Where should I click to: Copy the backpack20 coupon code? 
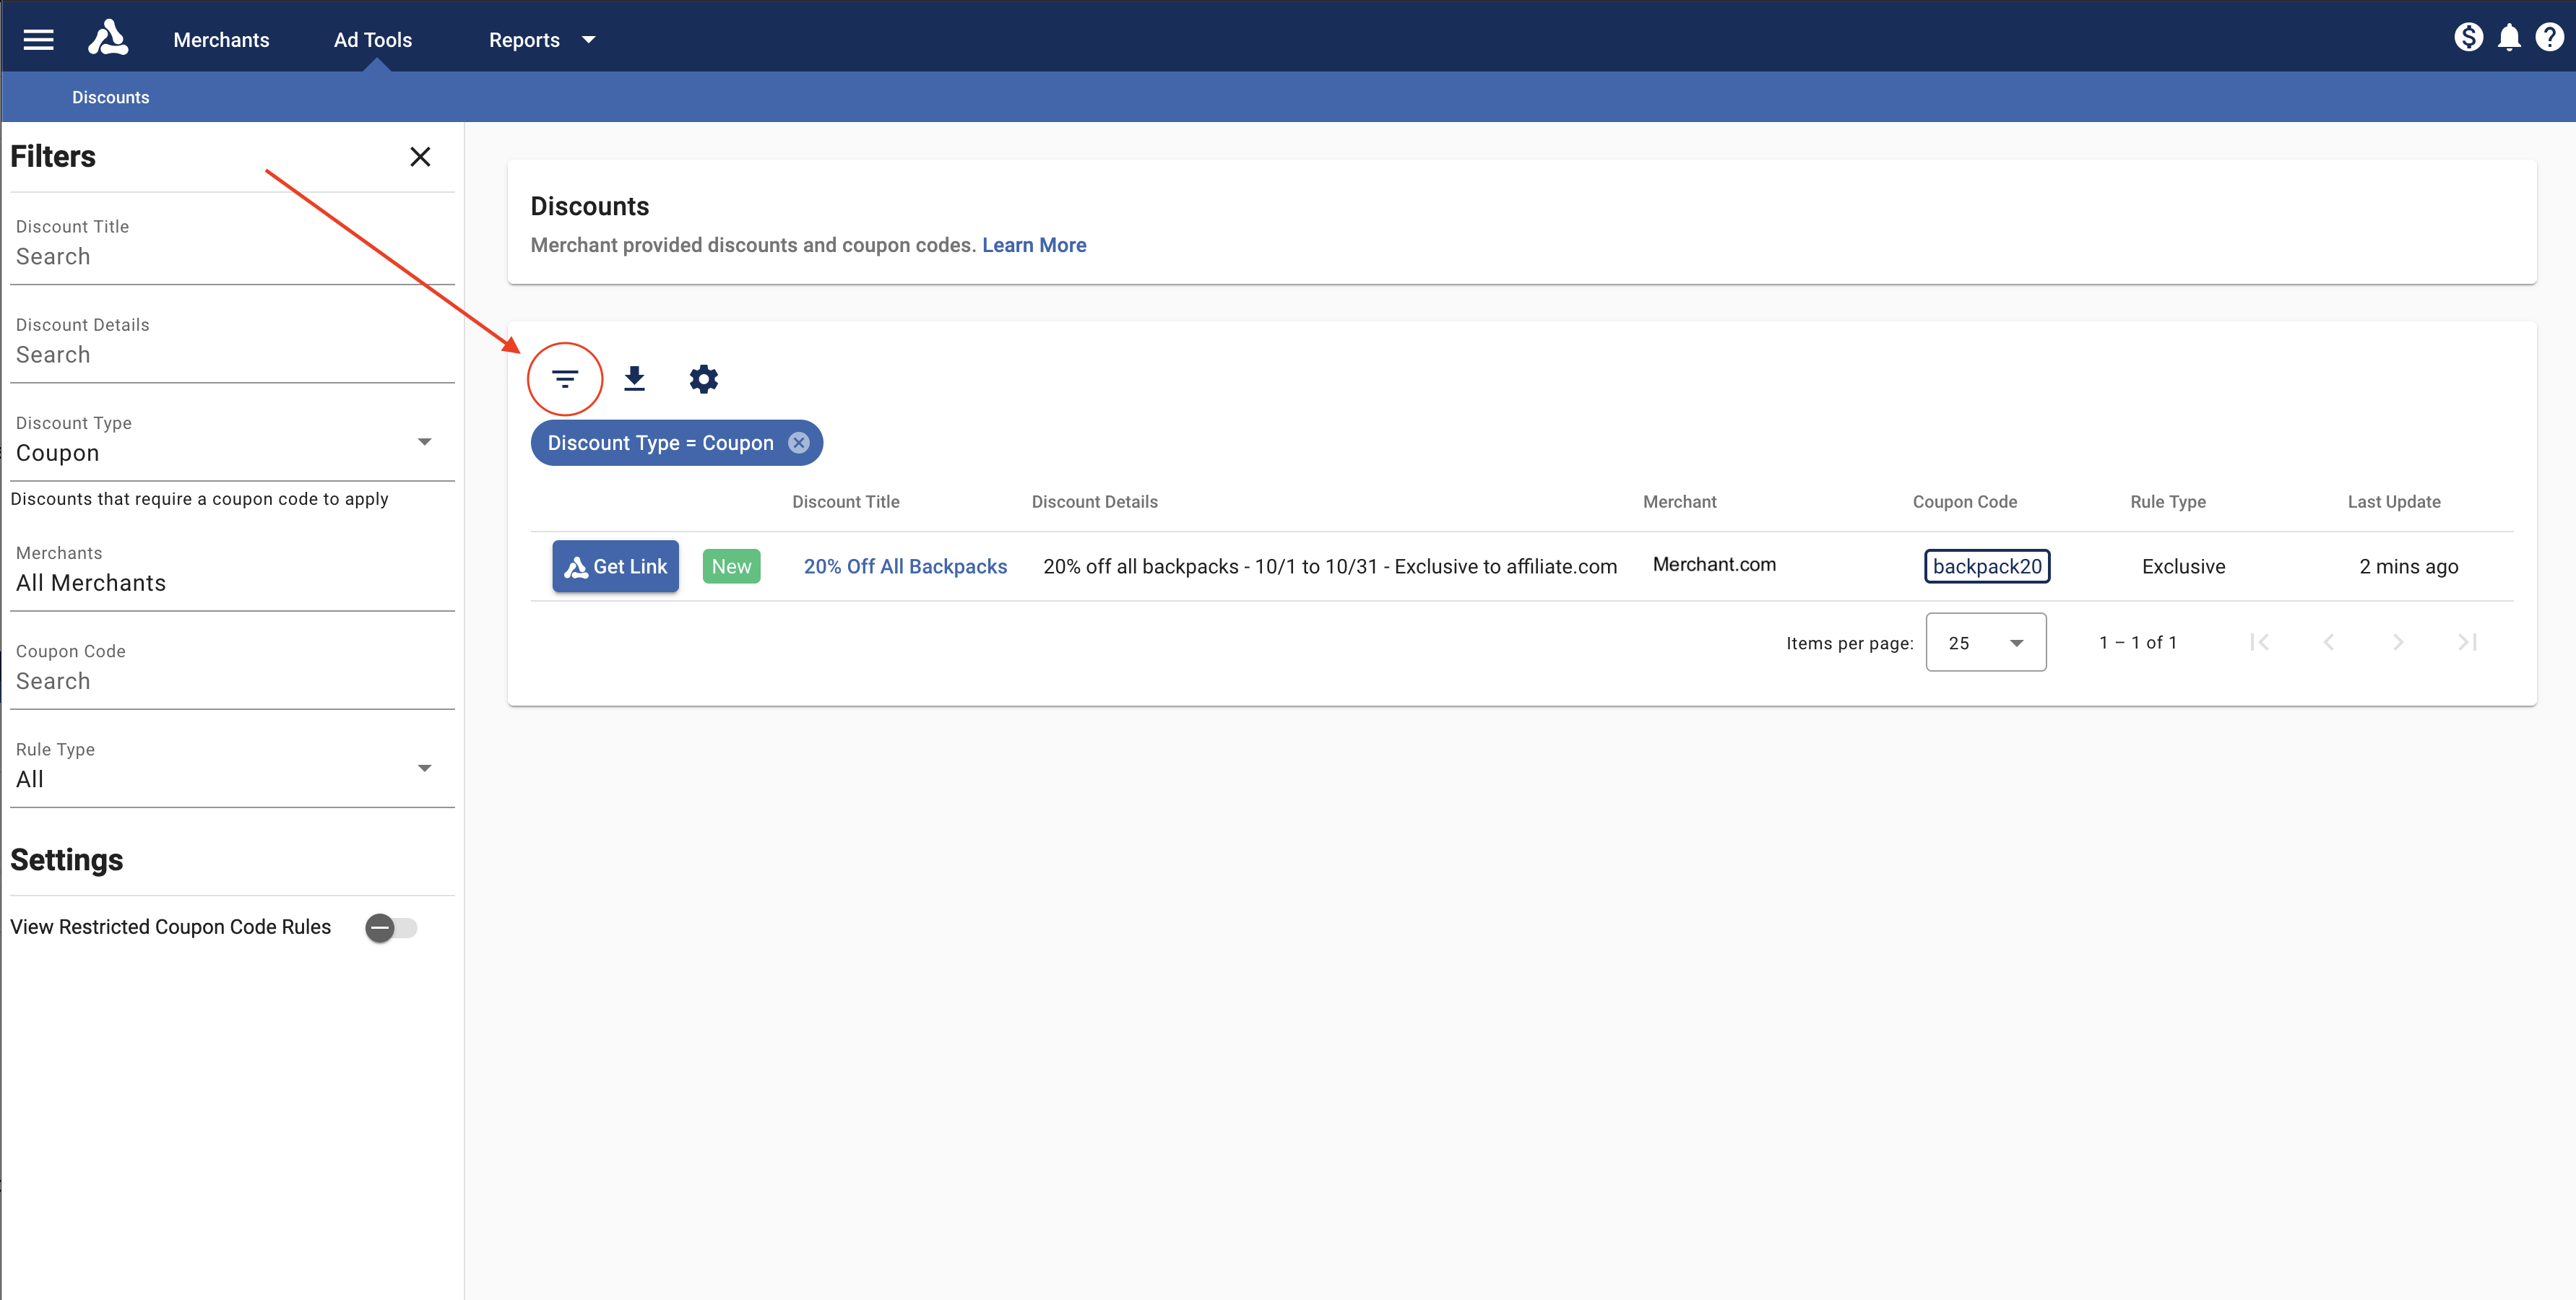click(1986, 566)
